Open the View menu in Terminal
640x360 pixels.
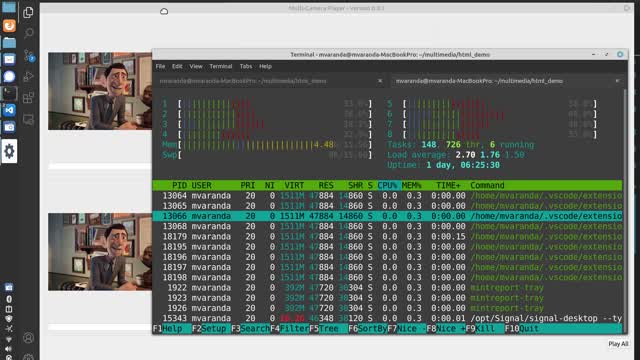[196, 66]
